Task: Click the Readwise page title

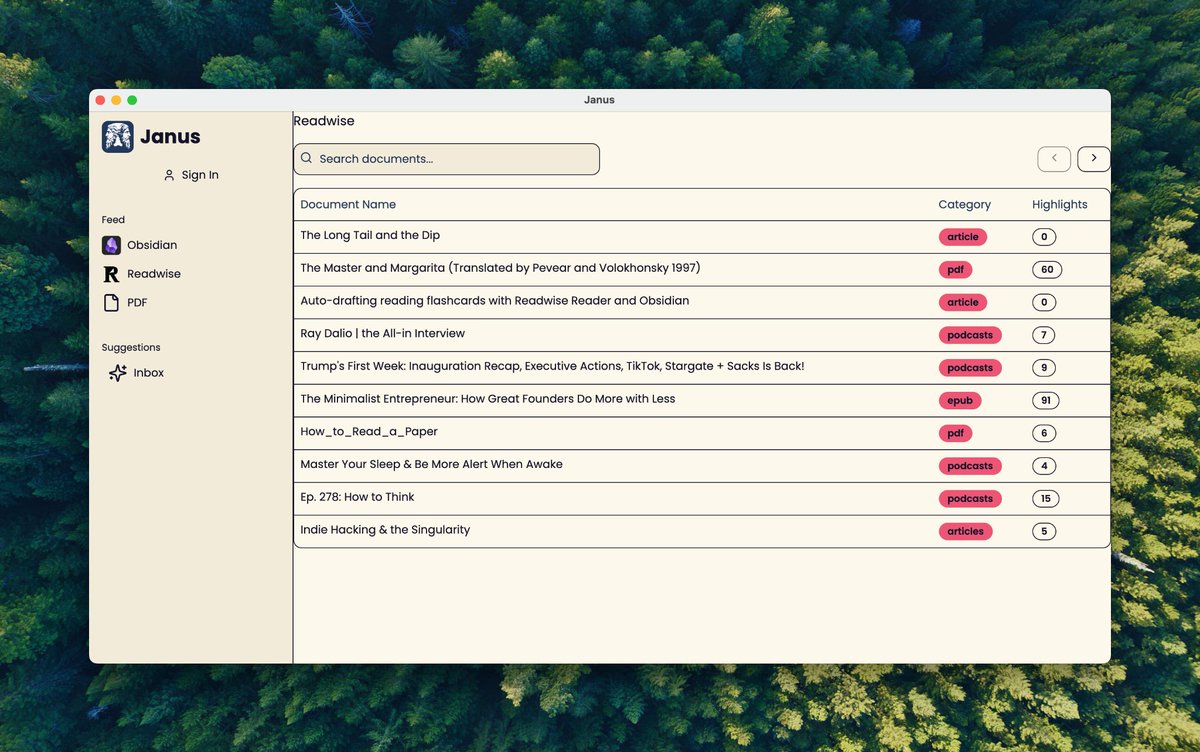Action: pos(324,121)
